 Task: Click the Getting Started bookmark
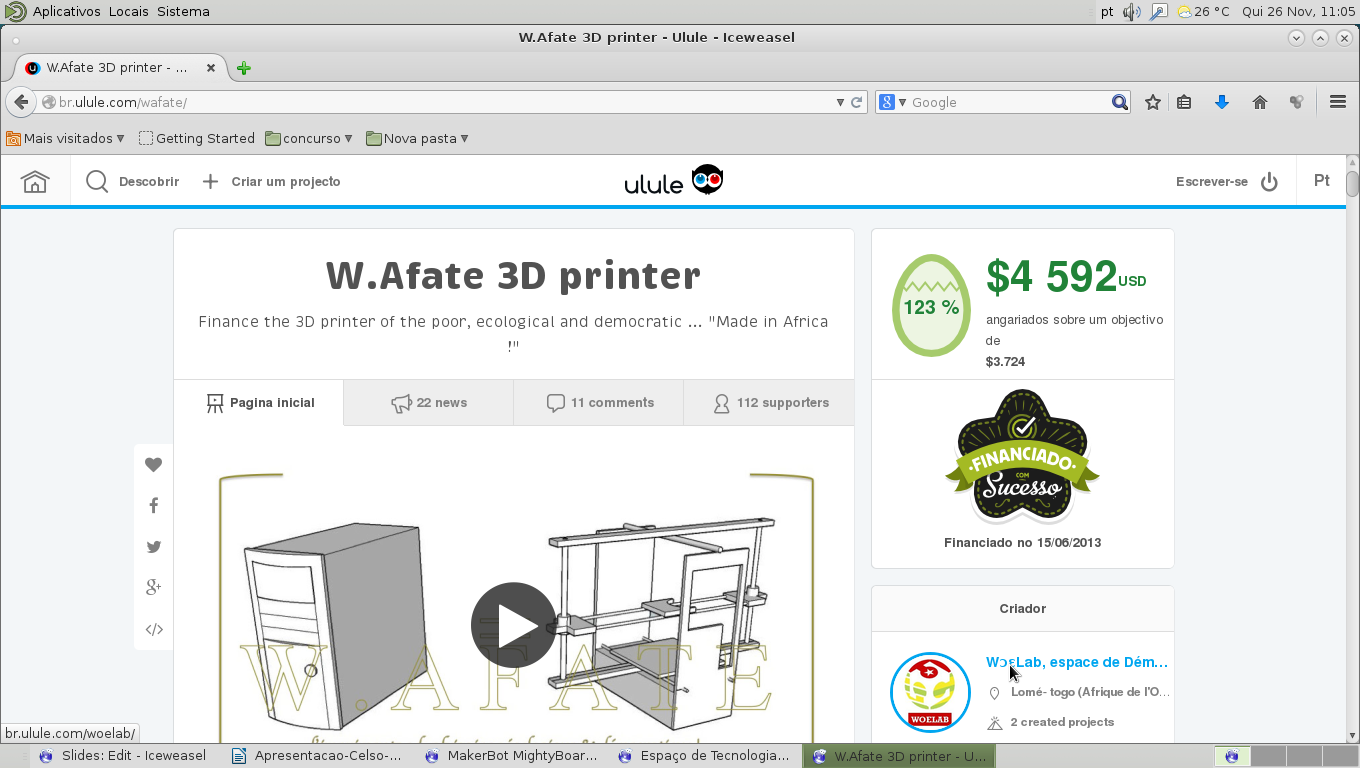197,138
